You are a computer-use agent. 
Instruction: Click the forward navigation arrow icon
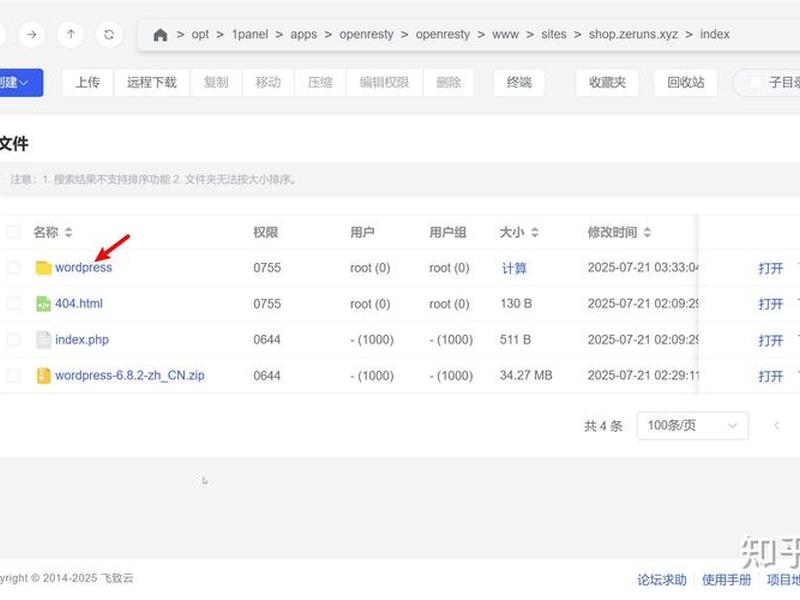coord(32,35)
